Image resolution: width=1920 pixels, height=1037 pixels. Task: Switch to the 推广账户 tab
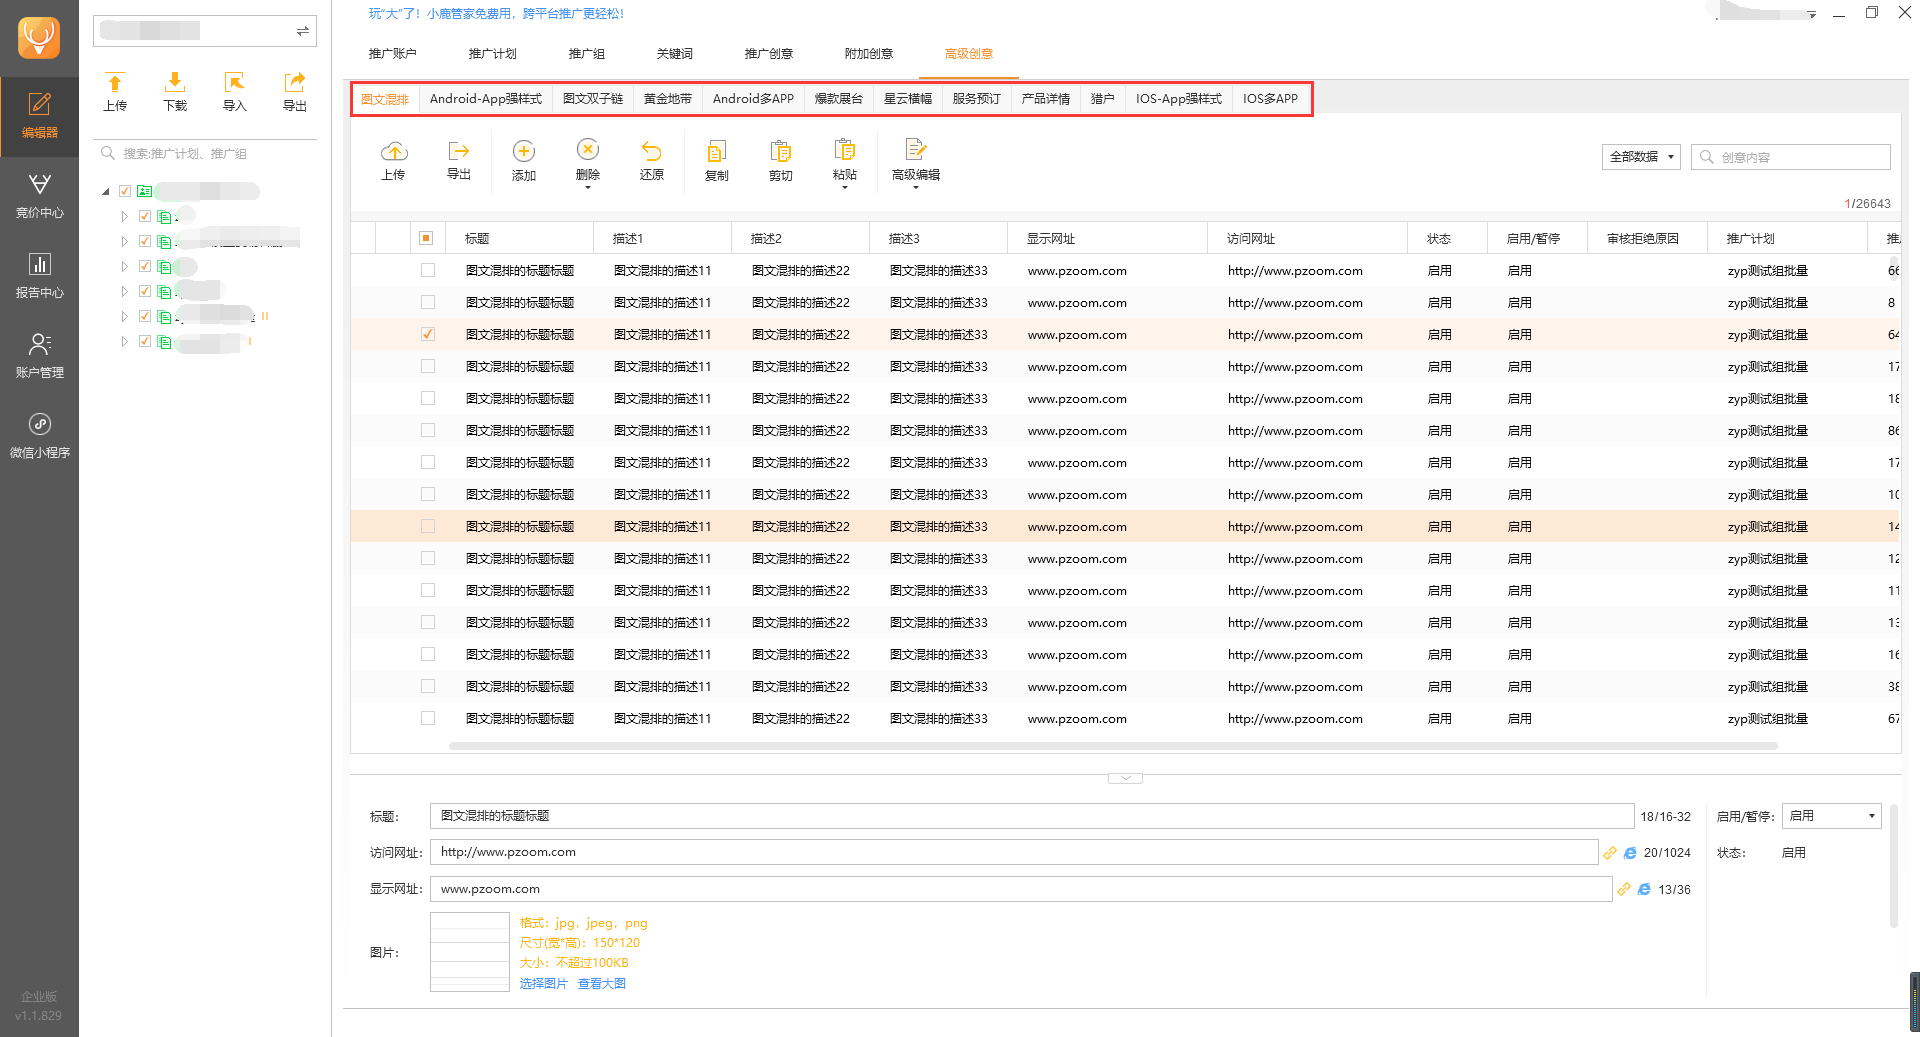(393, 54)
